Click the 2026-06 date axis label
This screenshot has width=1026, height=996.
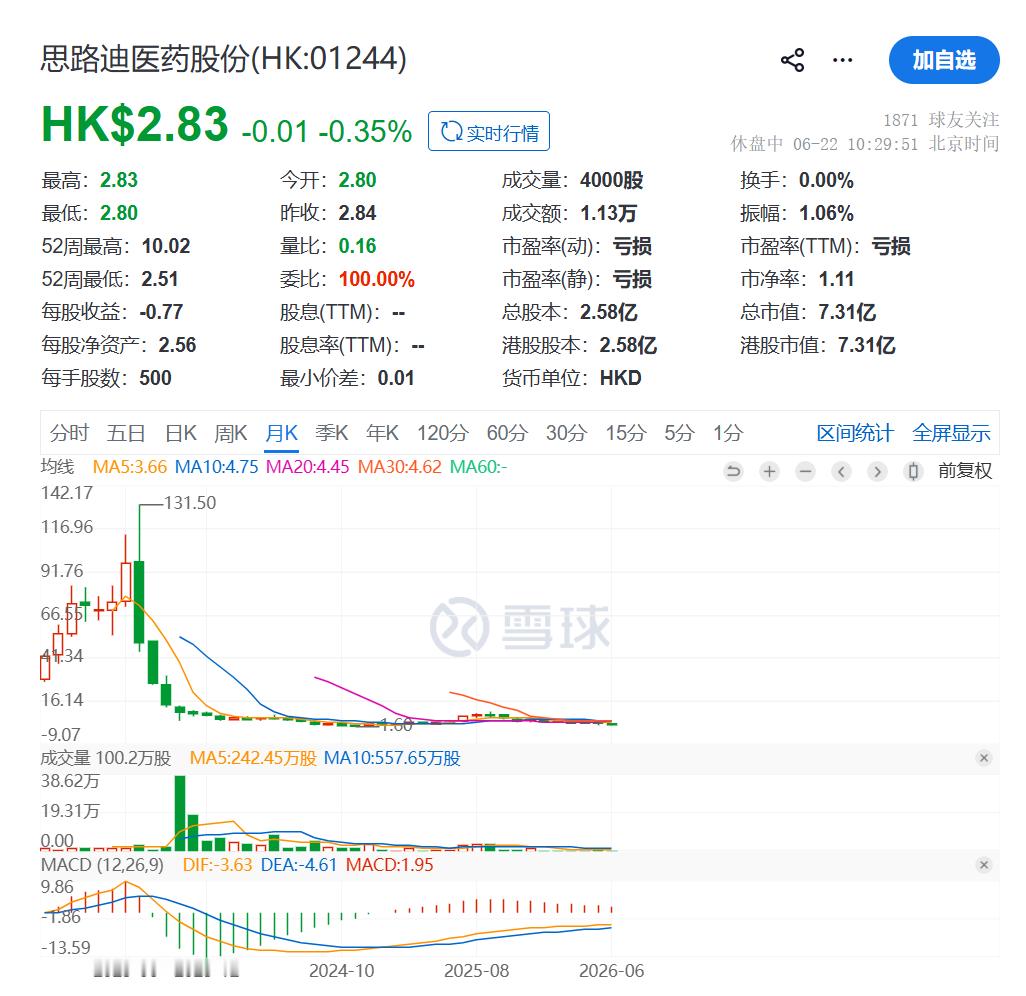611,970
